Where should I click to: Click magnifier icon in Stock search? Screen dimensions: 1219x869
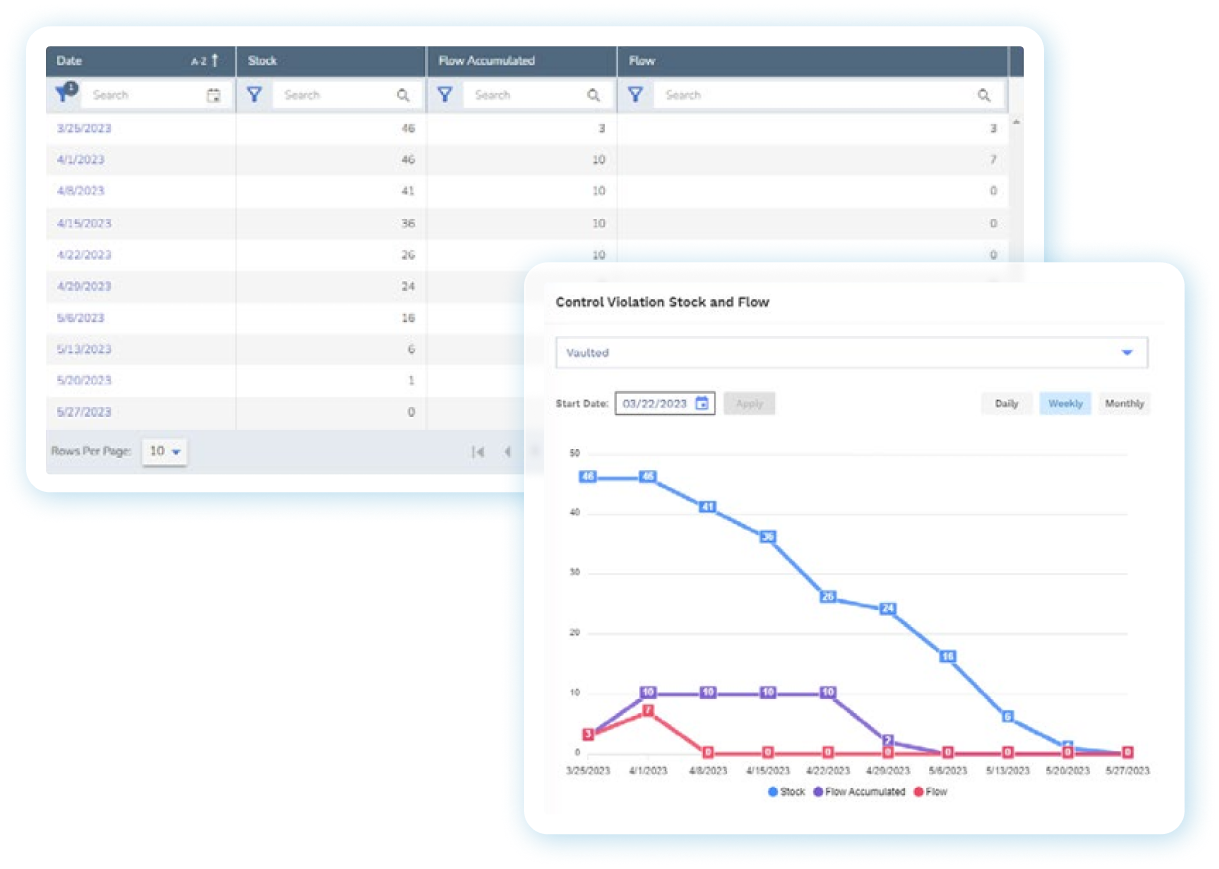tap(403, 96)
